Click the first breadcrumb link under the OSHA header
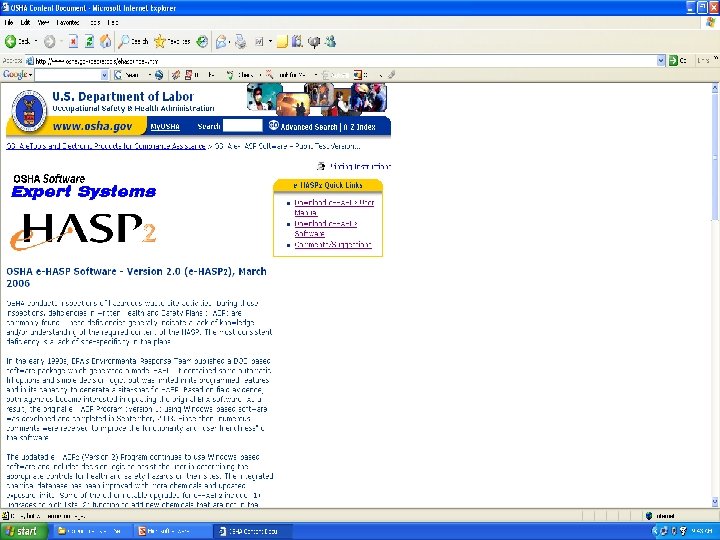The width and height of the screenshot is (720, 540). [x=106, y=146]
